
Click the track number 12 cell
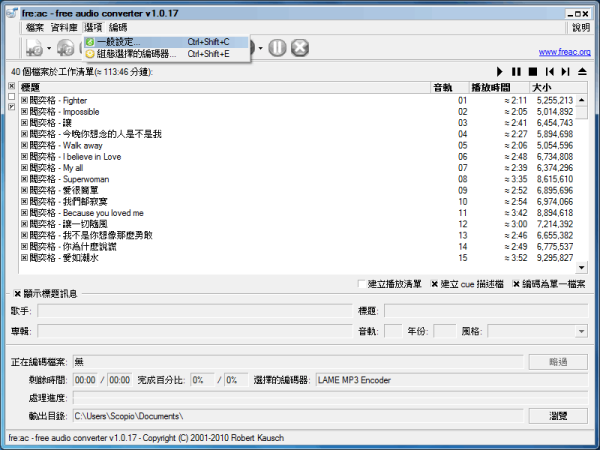click(463, 224)
